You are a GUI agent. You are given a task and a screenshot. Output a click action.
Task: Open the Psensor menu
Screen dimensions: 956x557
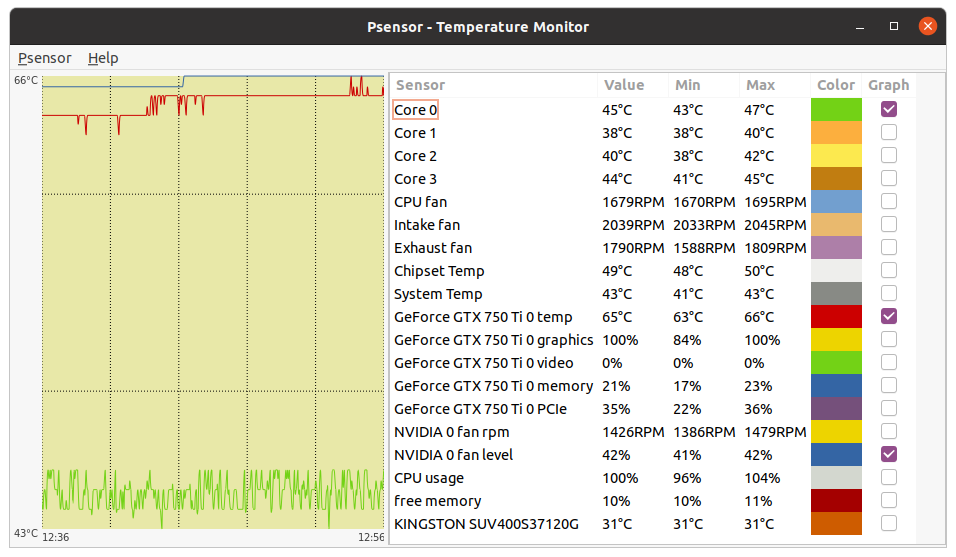point(44,58)
